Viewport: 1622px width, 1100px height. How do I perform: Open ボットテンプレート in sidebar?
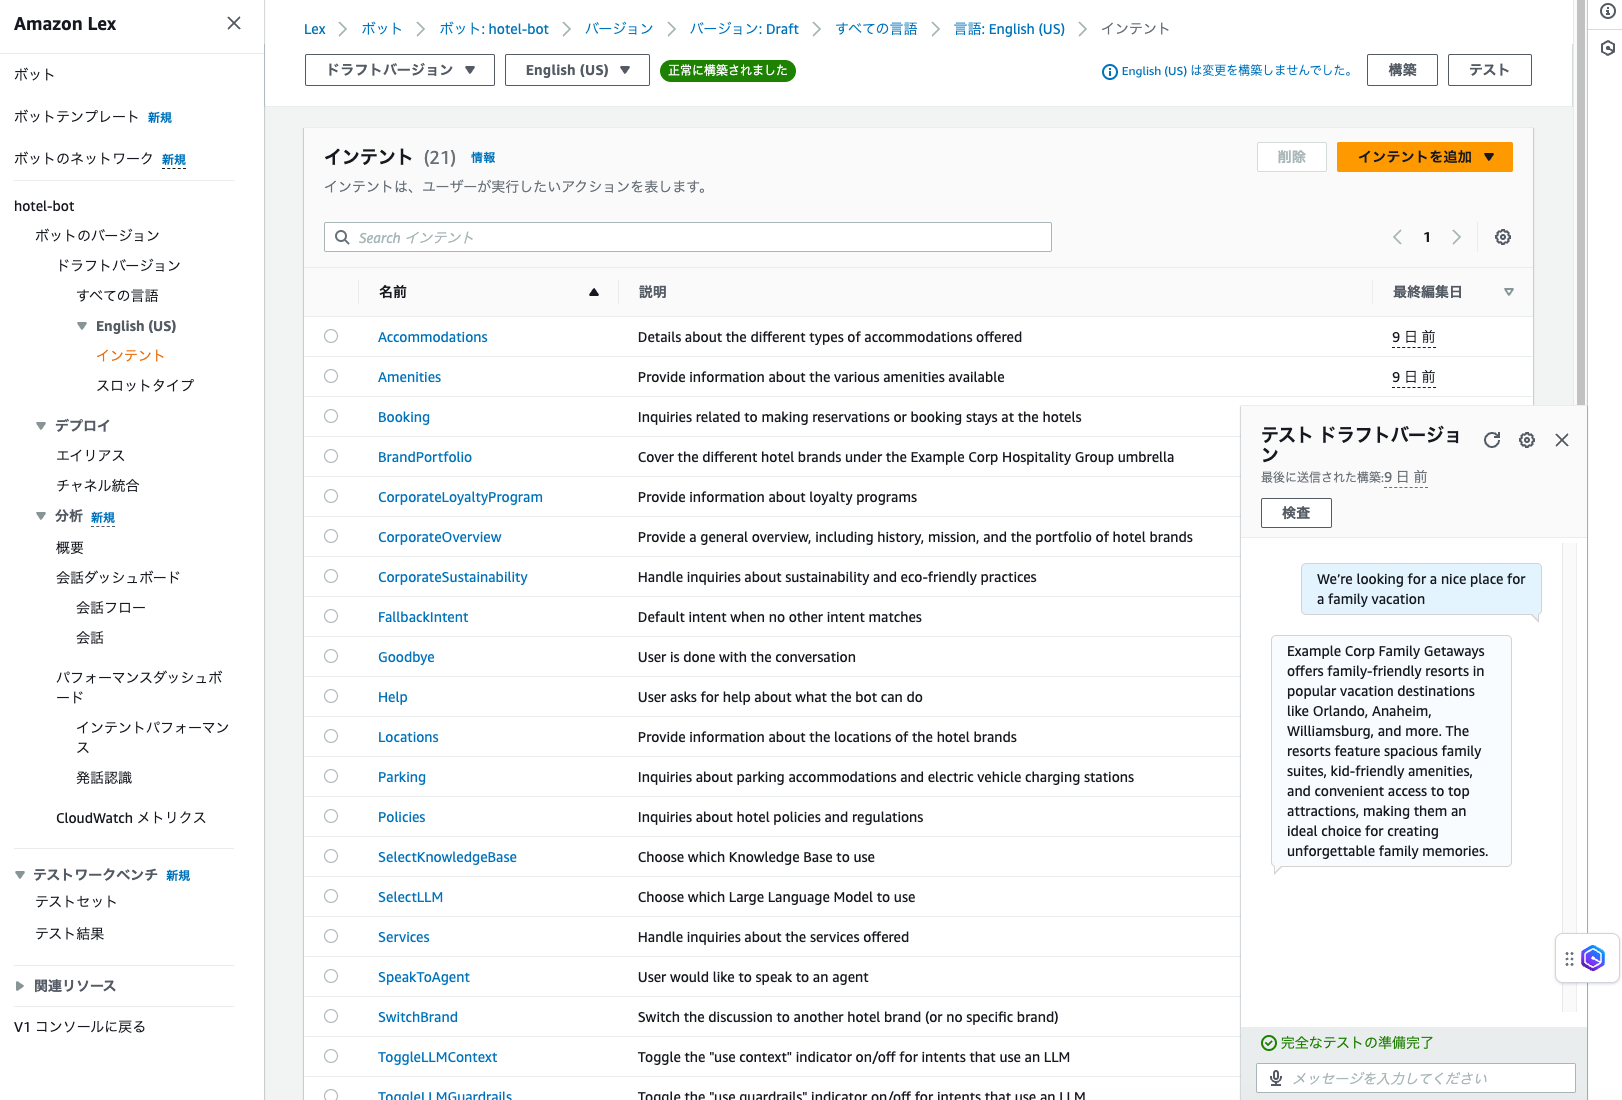76,117
